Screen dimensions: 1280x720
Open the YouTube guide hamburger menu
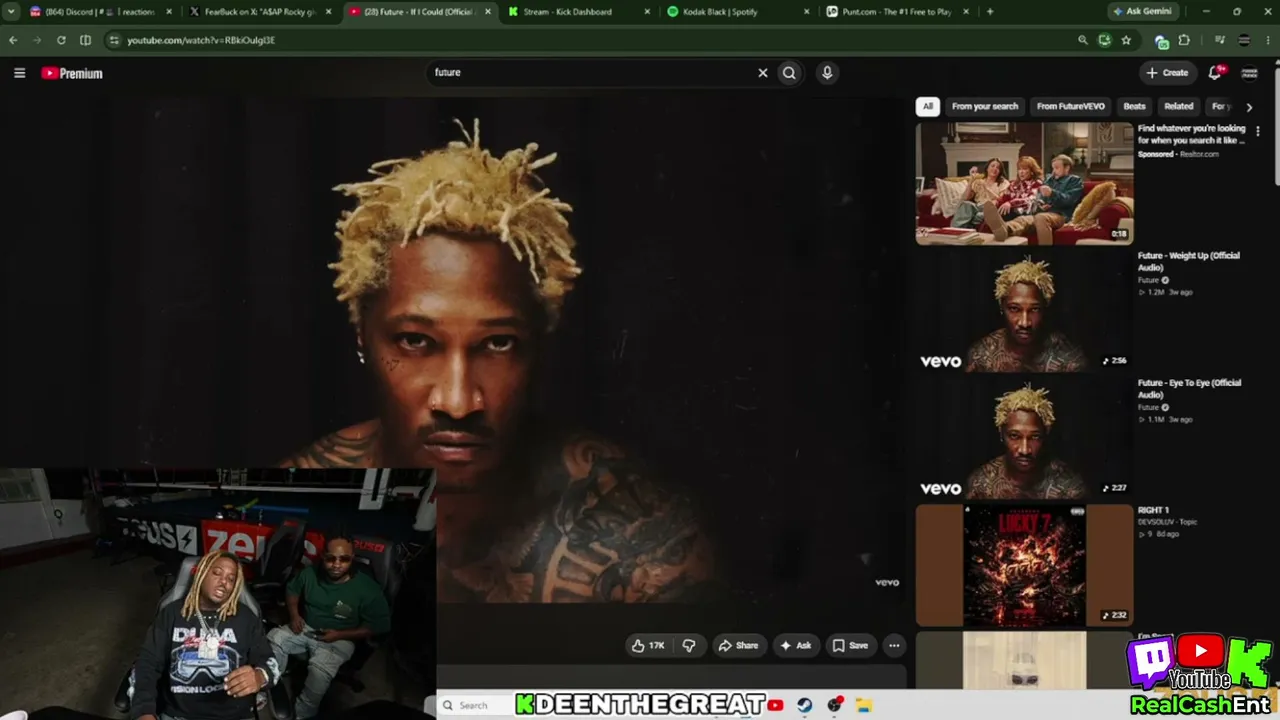[x=19, y=73]
